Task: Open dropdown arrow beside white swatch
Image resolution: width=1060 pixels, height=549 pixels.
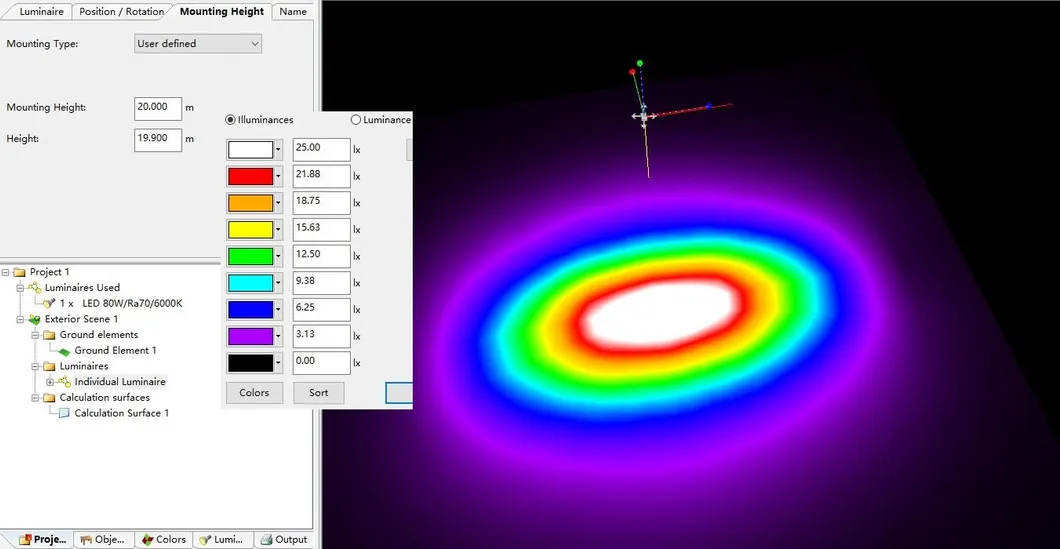Action: click(x=278, y=149)
